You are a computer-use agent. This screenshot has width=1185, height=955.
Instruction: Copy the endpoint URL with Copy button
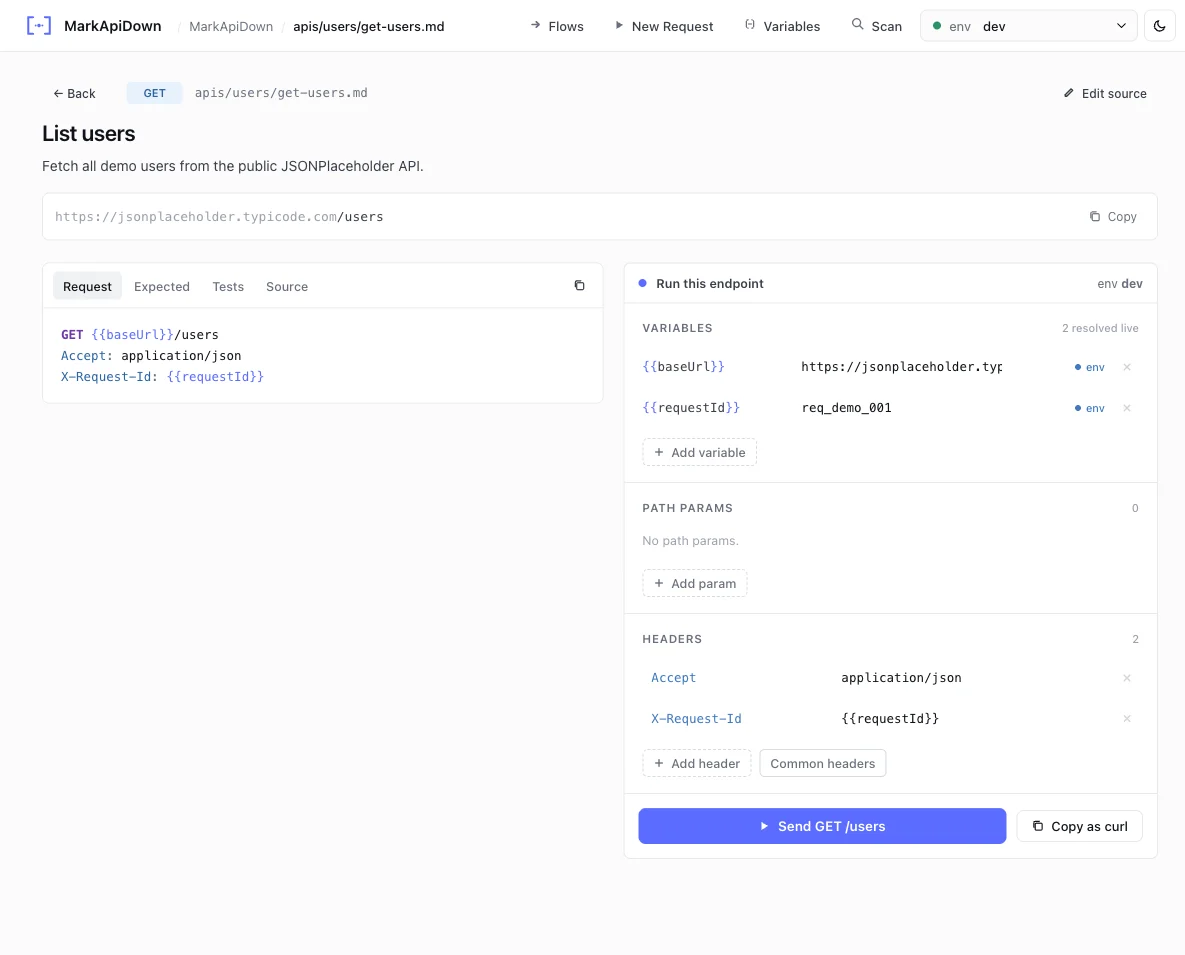[1113, 217]
